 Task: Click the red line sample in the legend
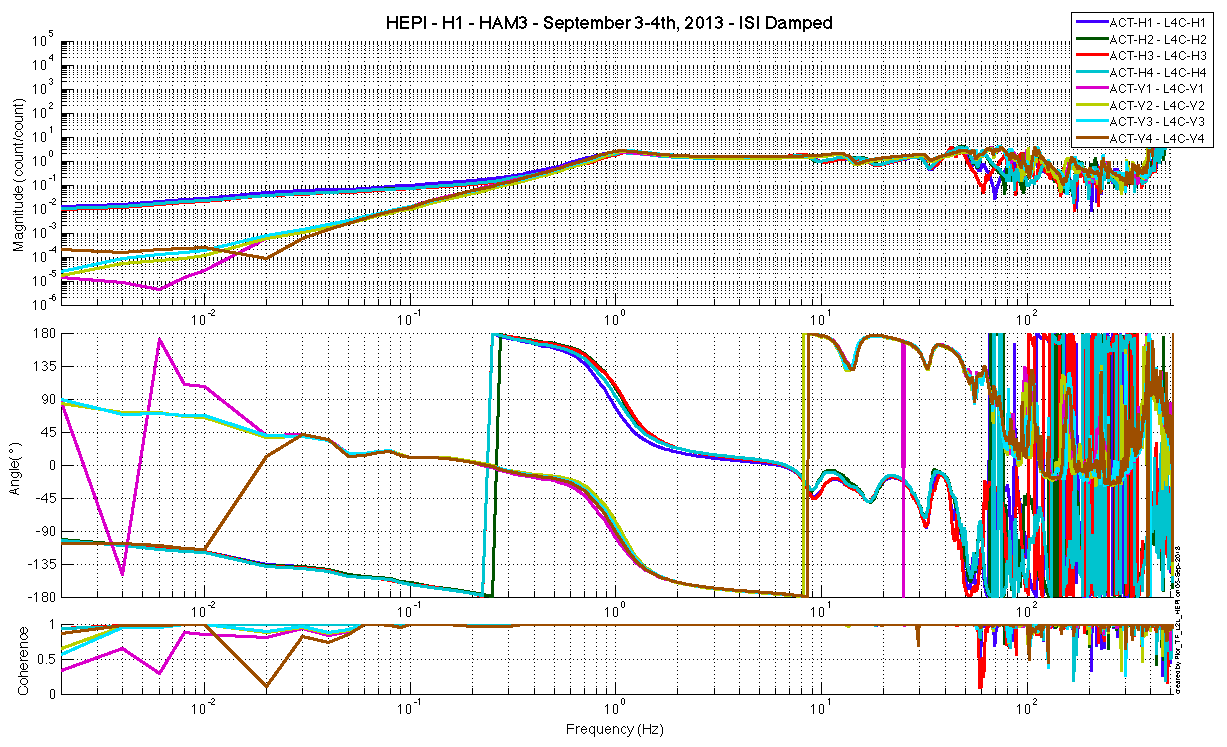pos(1090,56)
